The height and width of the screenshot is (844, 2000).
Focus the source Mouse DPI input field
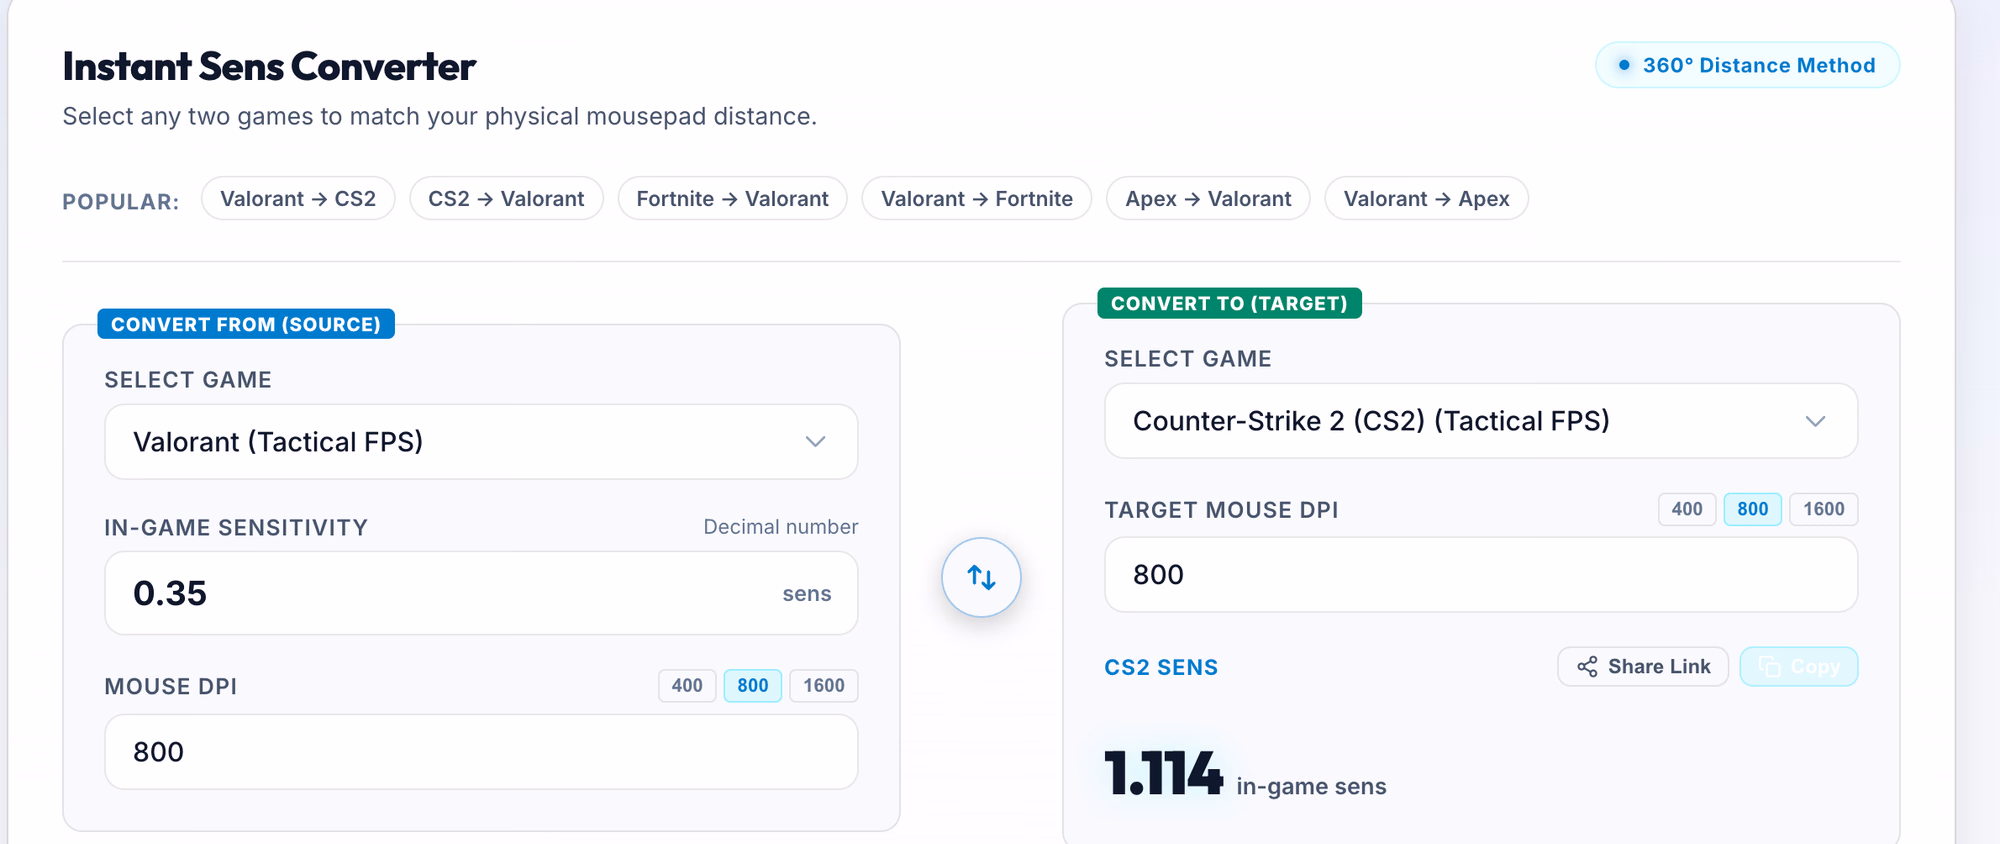tap(481, 752)
